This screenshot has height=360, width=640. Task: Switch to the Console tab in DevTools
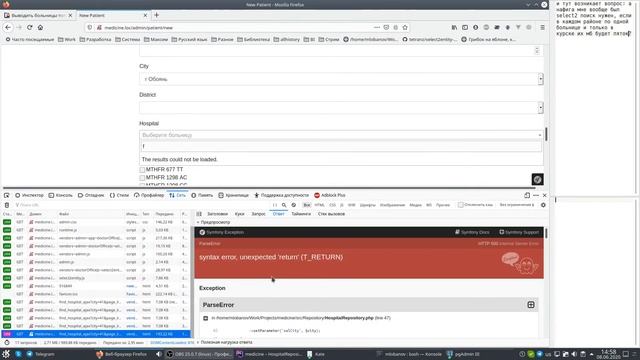click(x=60, y=195)
